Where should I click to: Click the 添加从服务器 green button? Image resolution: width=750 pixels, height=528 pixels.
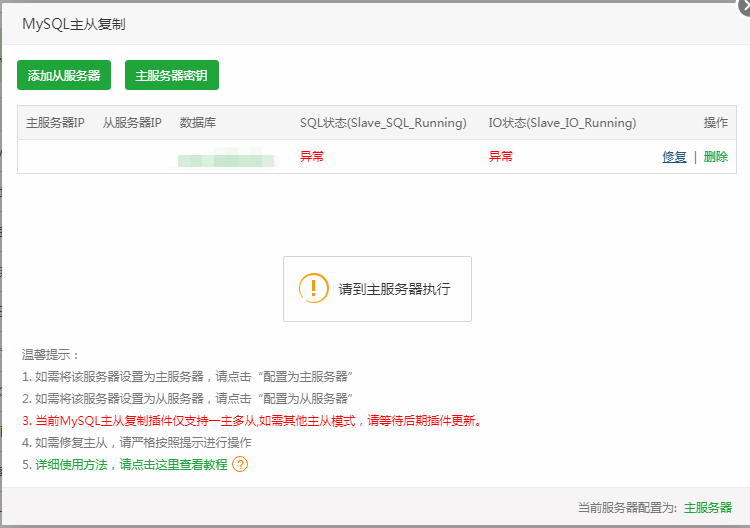point(64,75)
